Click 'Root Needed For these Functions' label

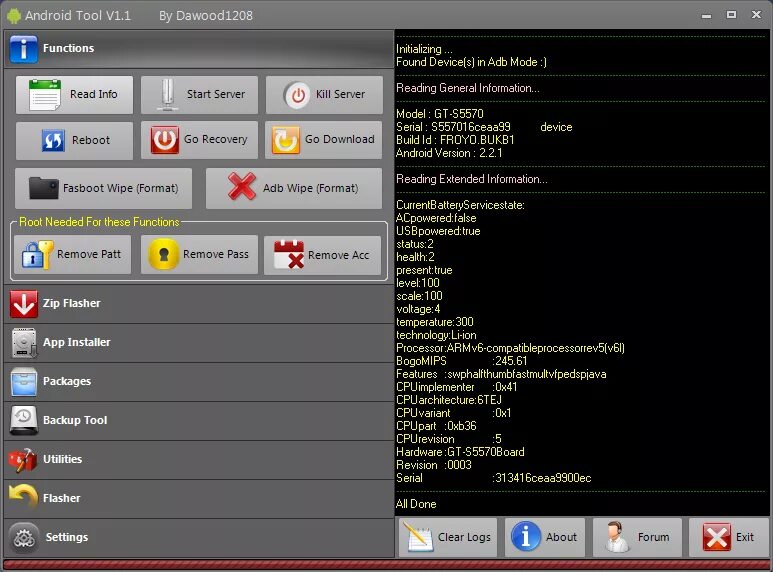(x=99, y=222)
